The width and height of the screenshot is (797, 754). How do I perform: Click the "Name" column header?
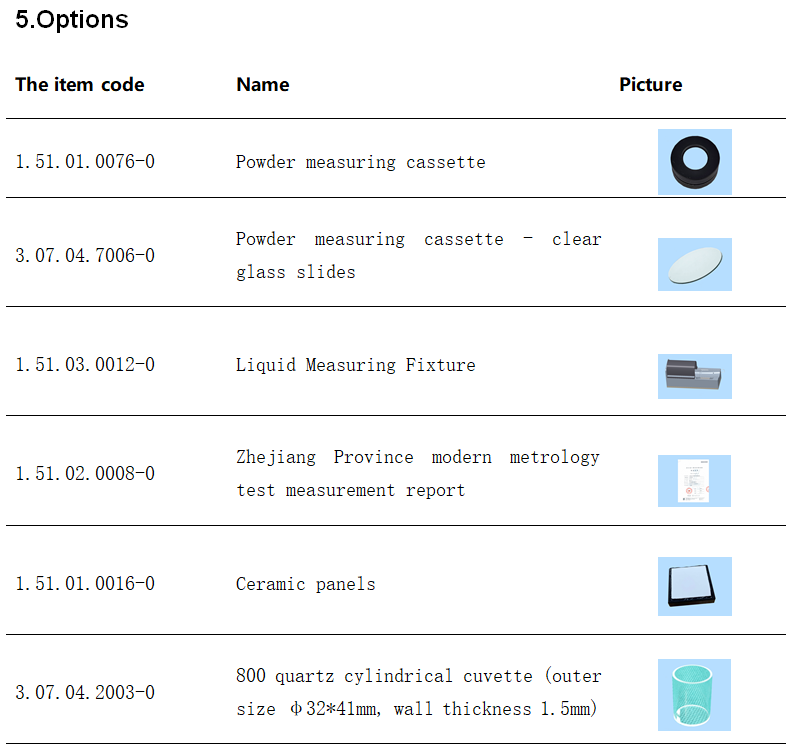262,85
